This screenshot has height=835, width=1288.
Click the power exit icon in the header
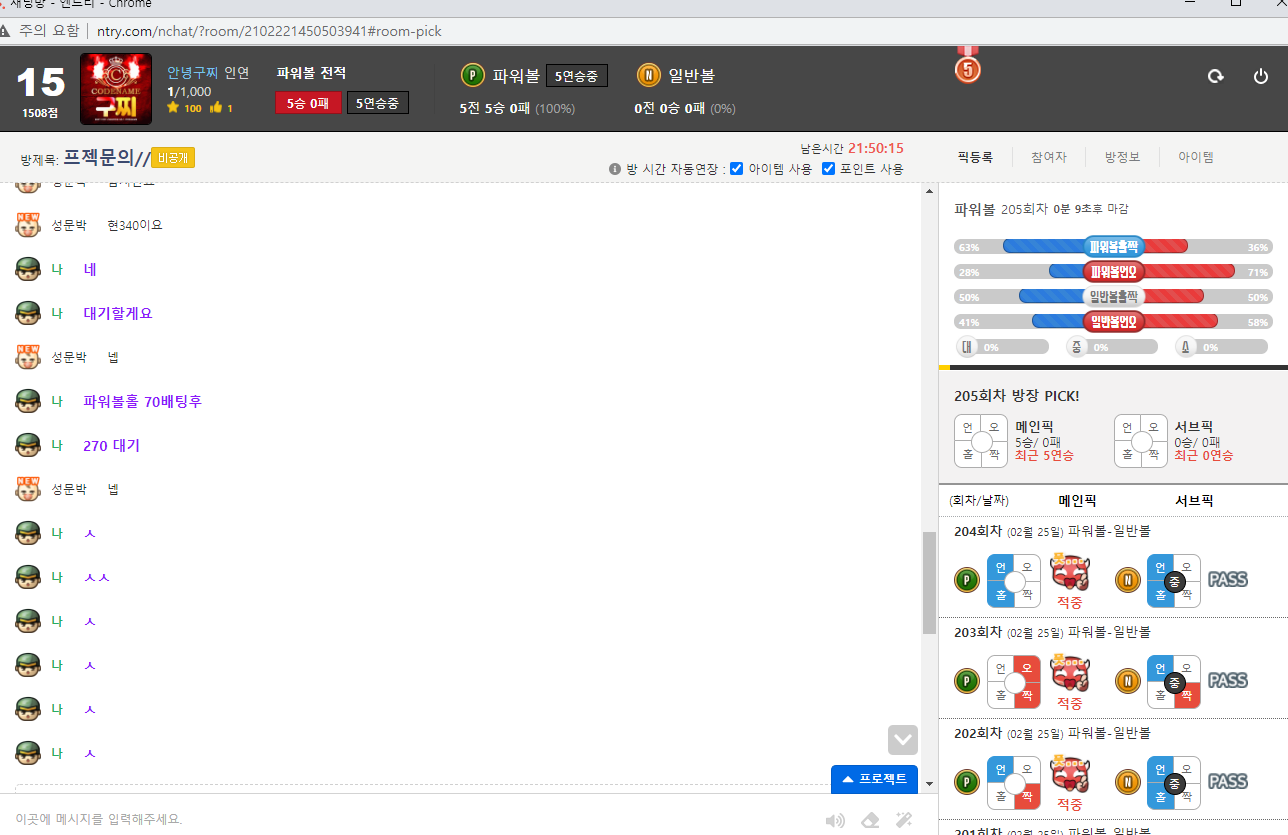(x=1261, y=76)
